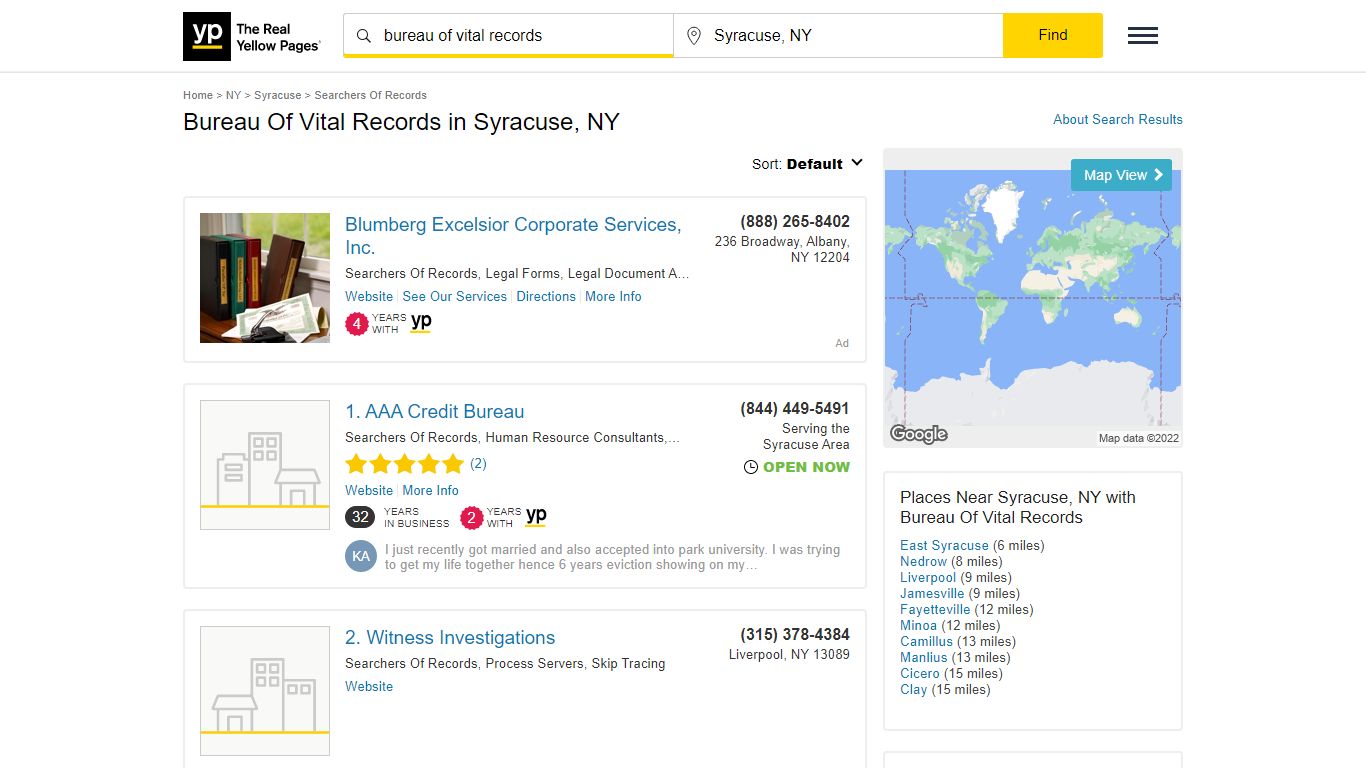Click the Google logo on map

(x=919, y=434)
